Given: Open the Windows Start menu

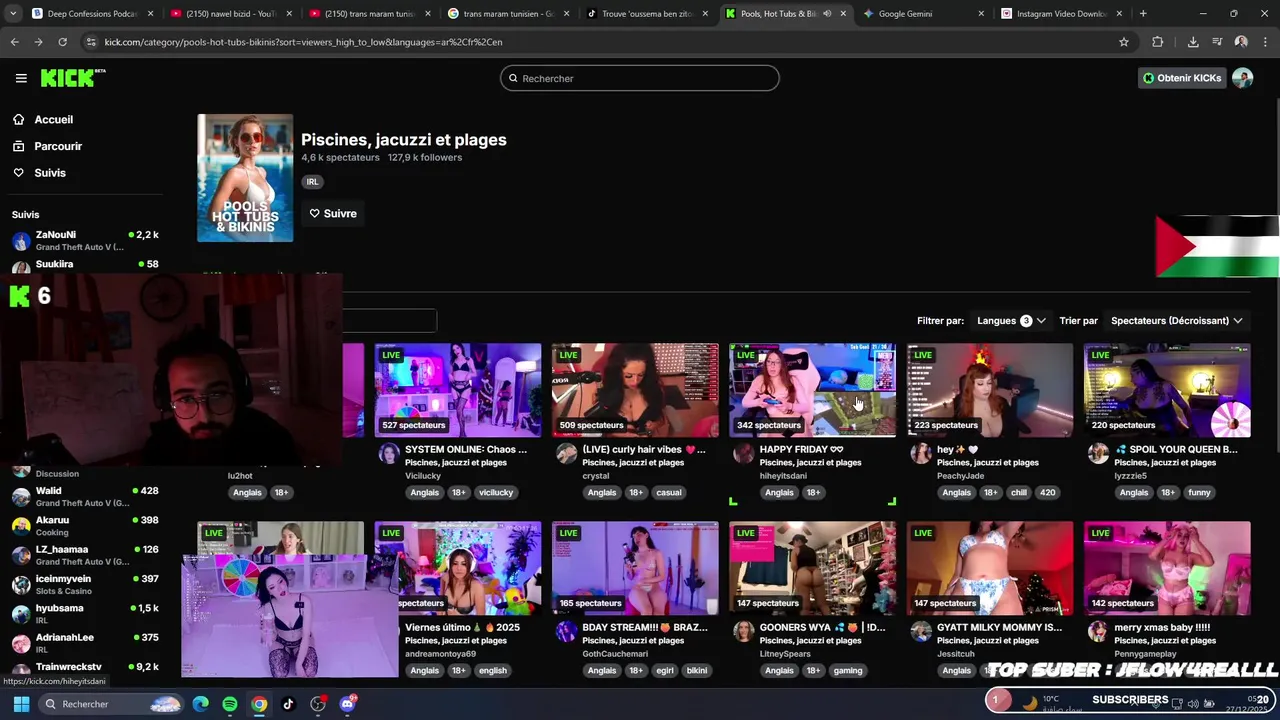Looking at the screenshot, I should (21, 704).
